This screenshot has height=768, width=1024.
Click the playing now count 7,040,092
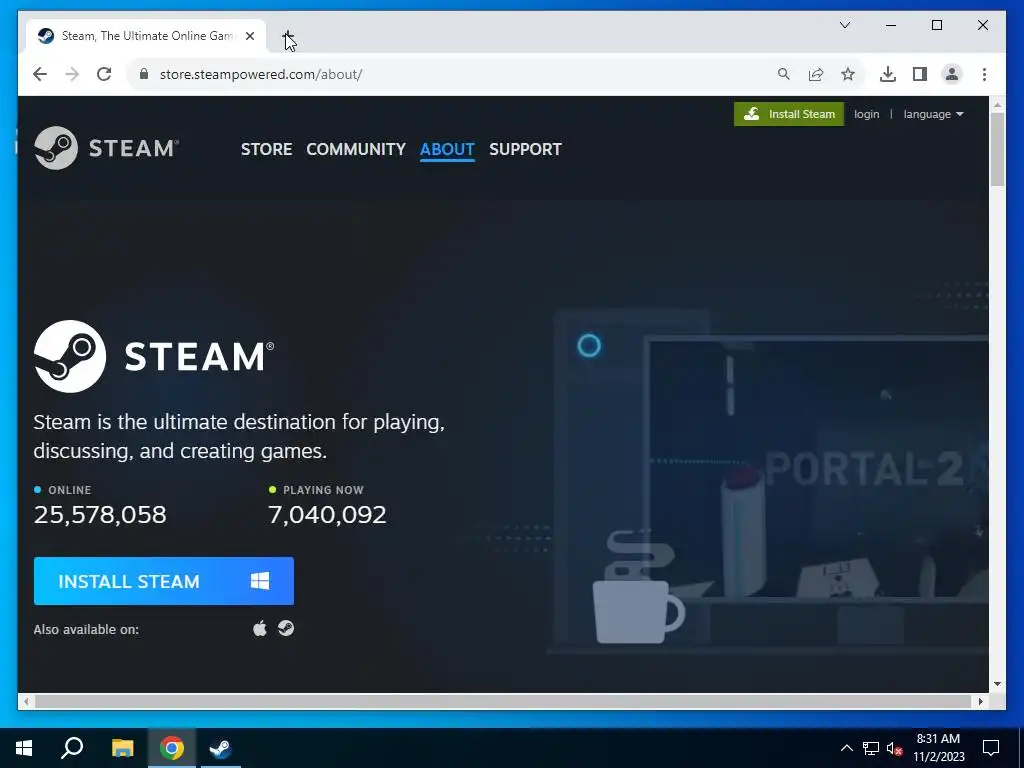pyautogui.click(x=327, y=515)
